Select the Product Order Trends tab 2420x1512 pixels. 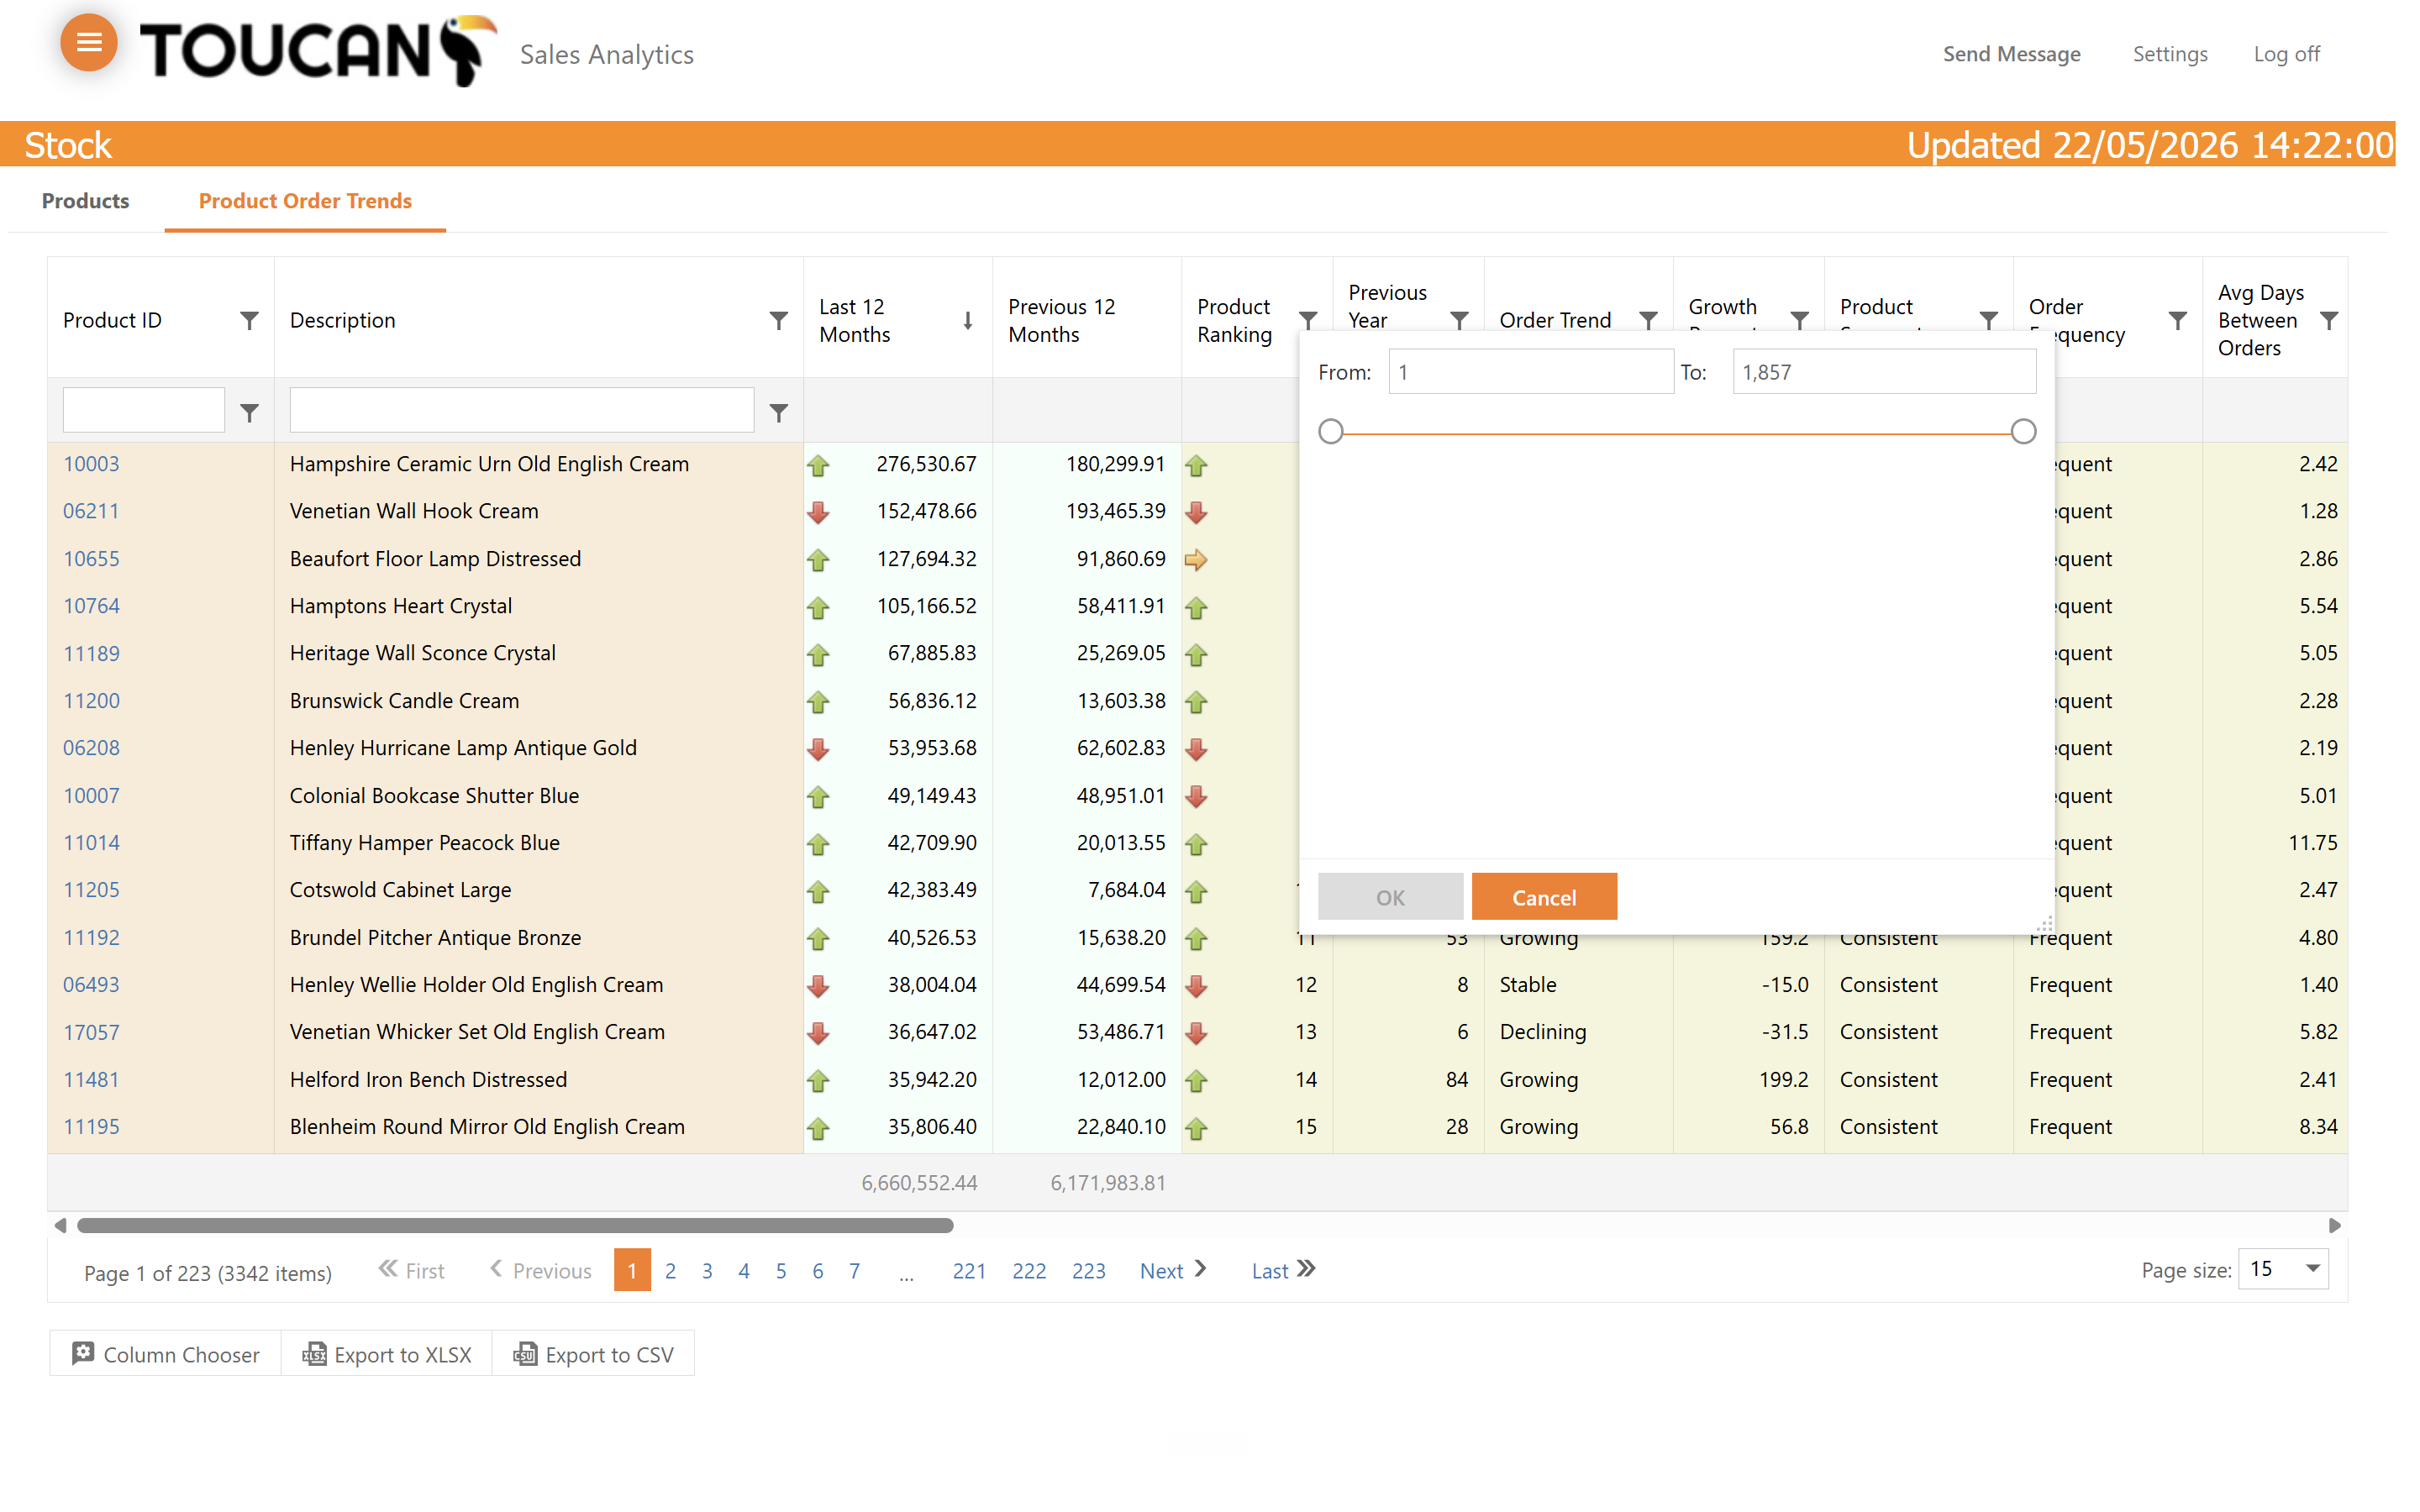coord(305,200)
